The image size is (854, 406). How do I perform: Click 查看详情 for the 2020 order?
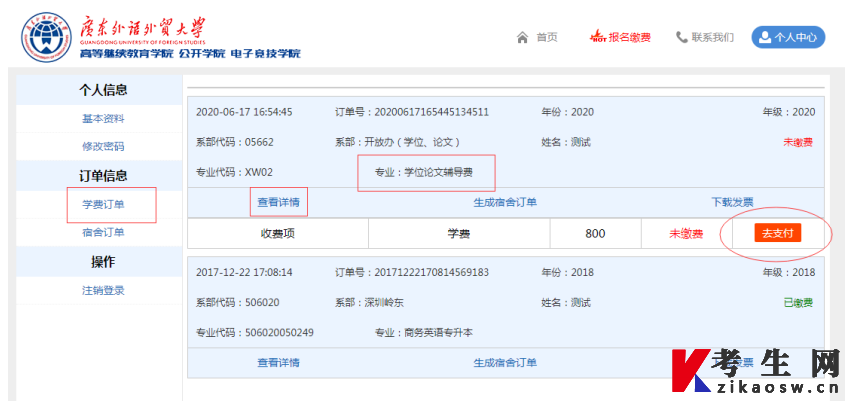click(x=278, y=202)
